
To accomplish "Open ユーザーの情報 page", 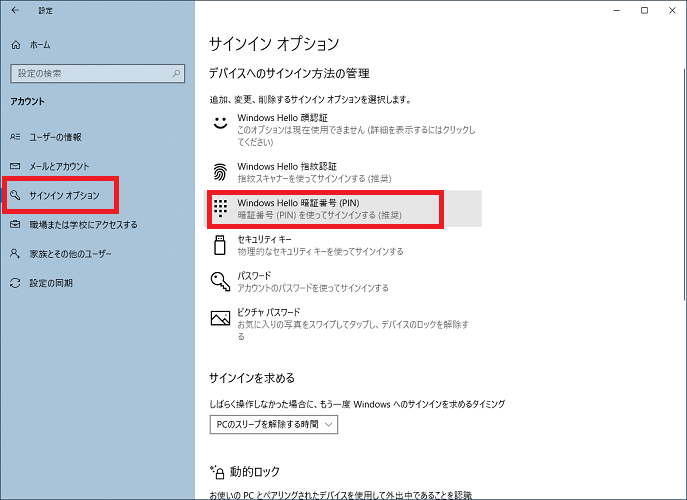I will 55,137.
